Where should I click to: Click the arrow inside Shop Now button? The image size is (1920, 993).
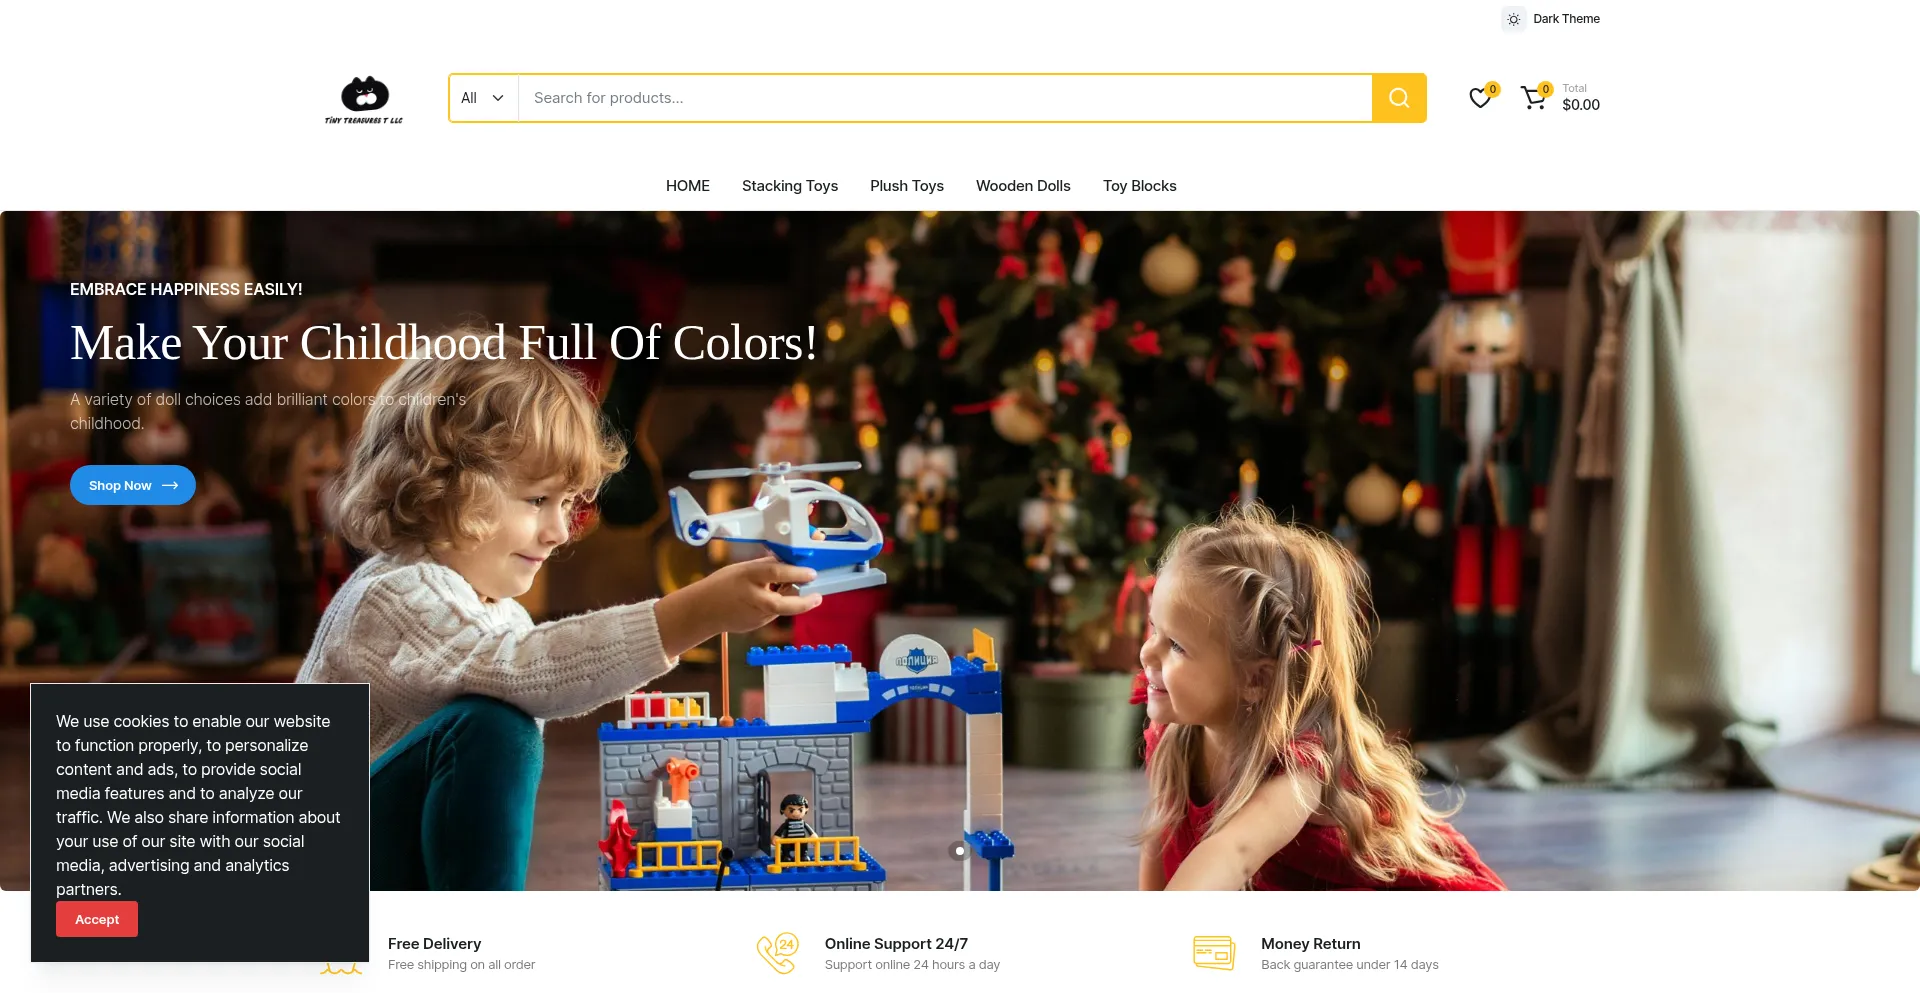(x=170, y=485)
